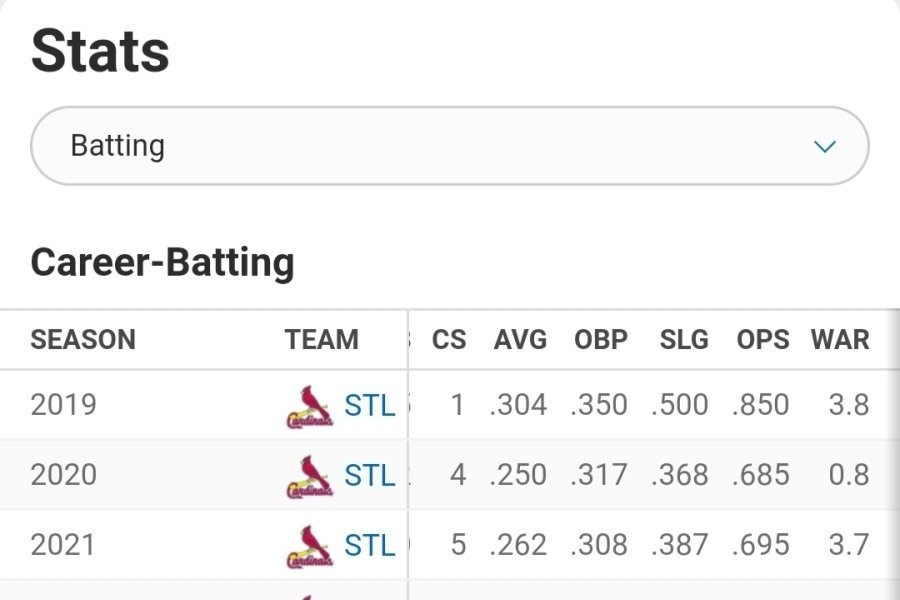Select the 2020 season row
The width and height of the screenshot is (900, 600).
[x=64, y=476]
